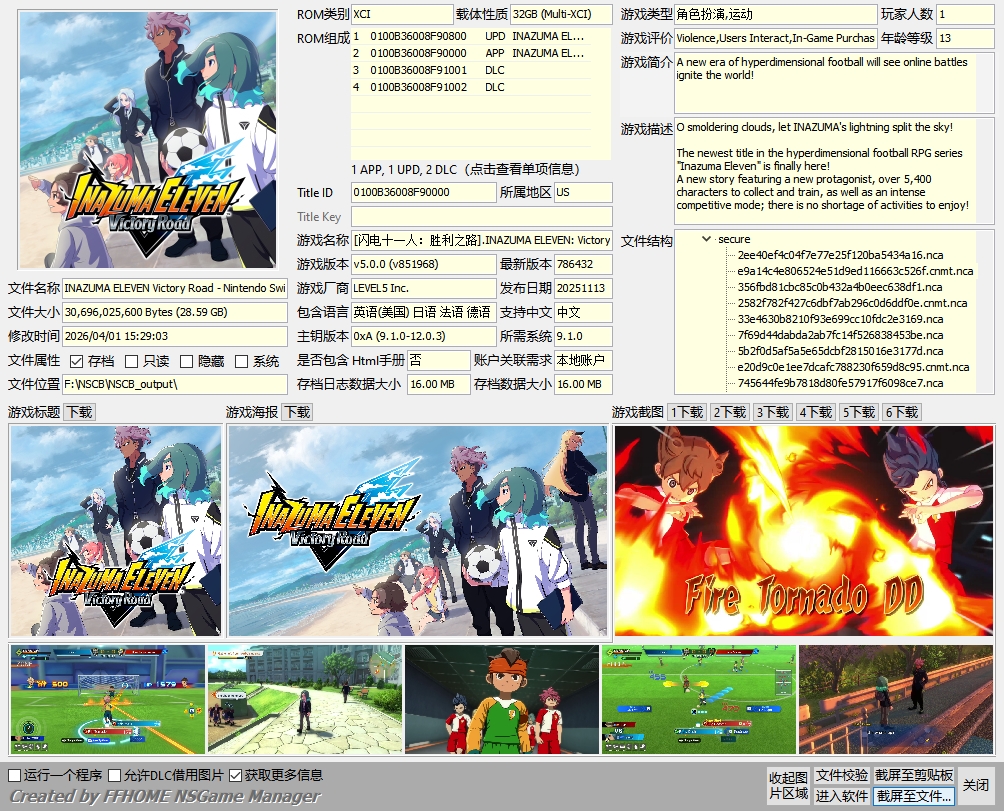
Task: Enable the 只读 read-only checkbox
Action: pos(133,361)
